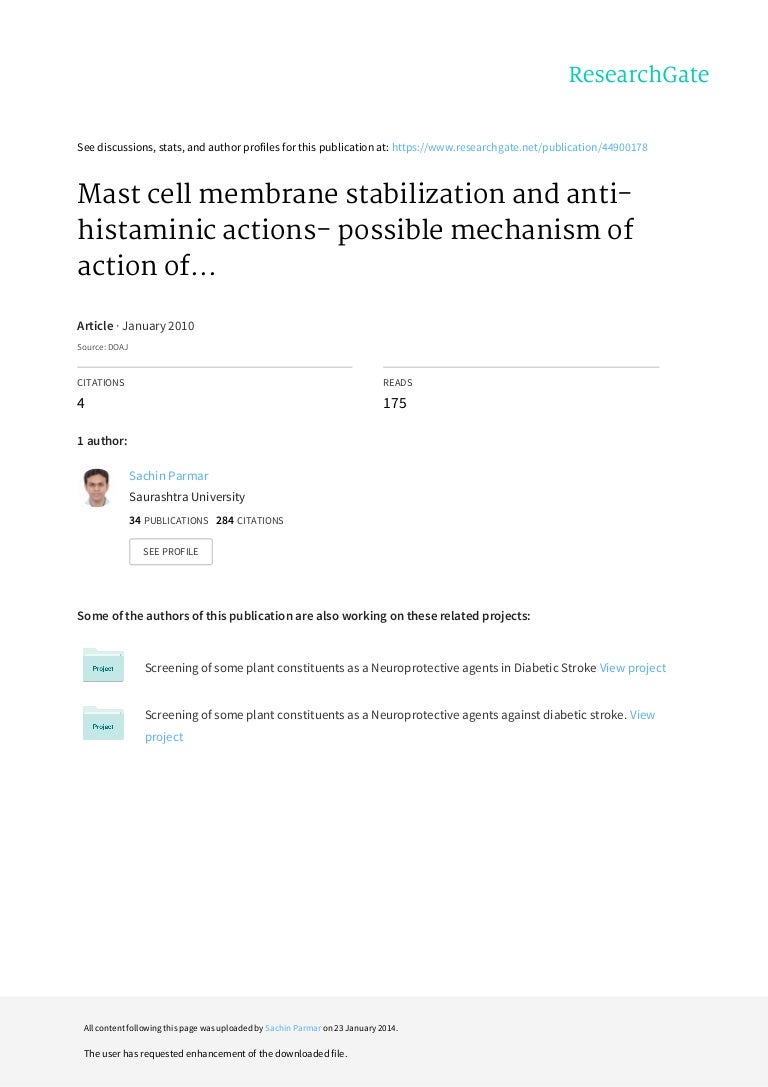Click the SEE PROFILE button

171,552
